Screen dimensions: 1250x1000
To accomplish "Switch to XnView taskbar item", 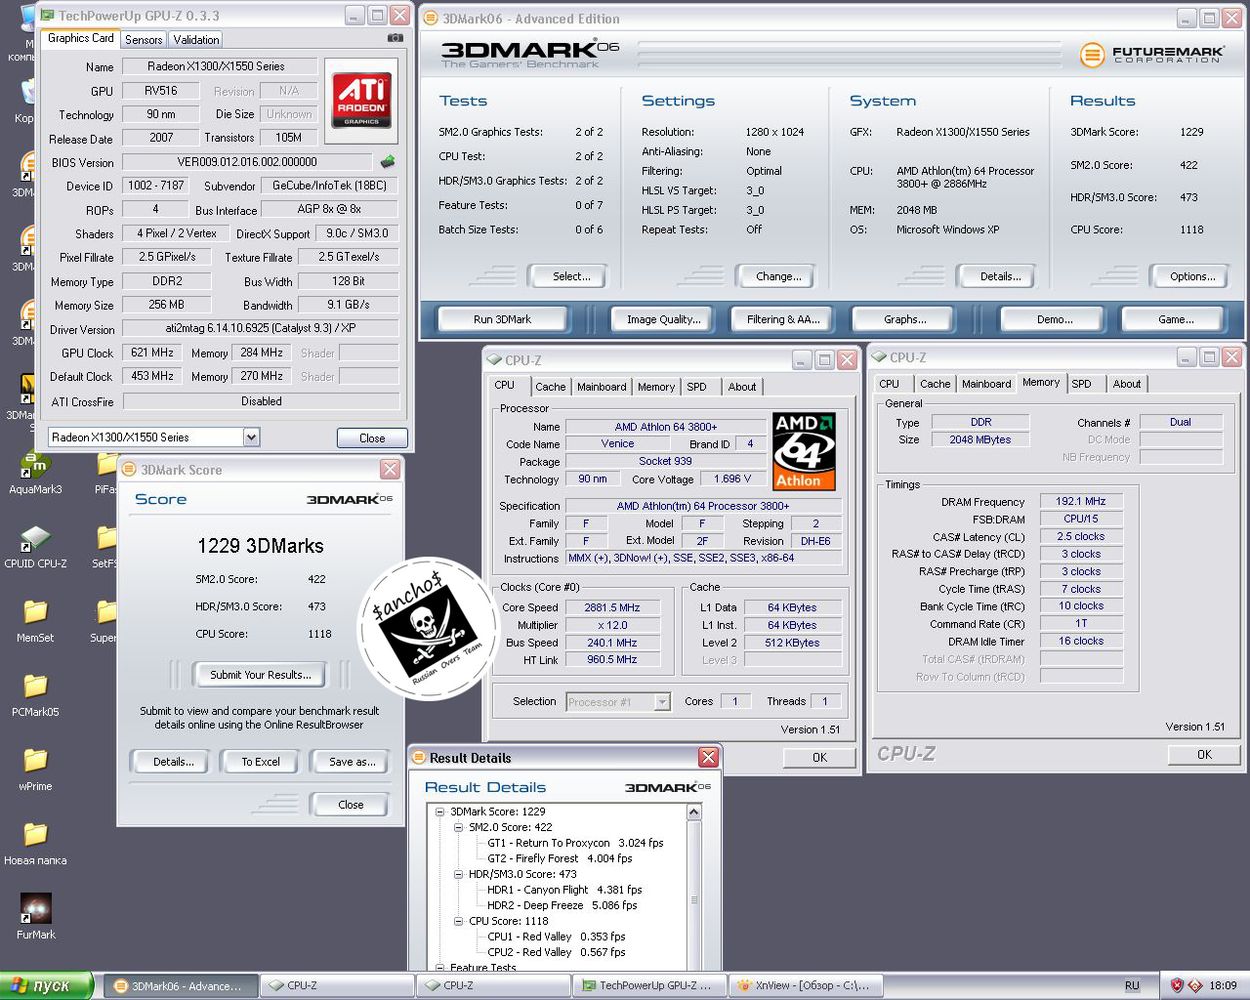I will (x=806, y=985).
